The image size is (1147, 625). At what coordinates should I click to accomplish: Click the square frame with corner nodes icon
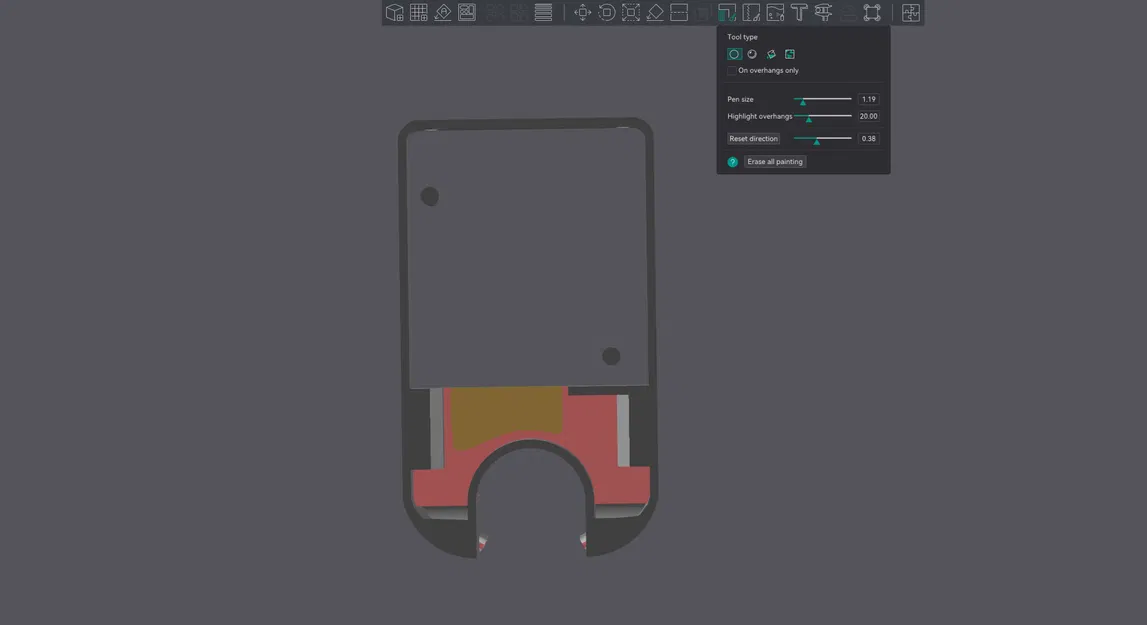(872, 12)
